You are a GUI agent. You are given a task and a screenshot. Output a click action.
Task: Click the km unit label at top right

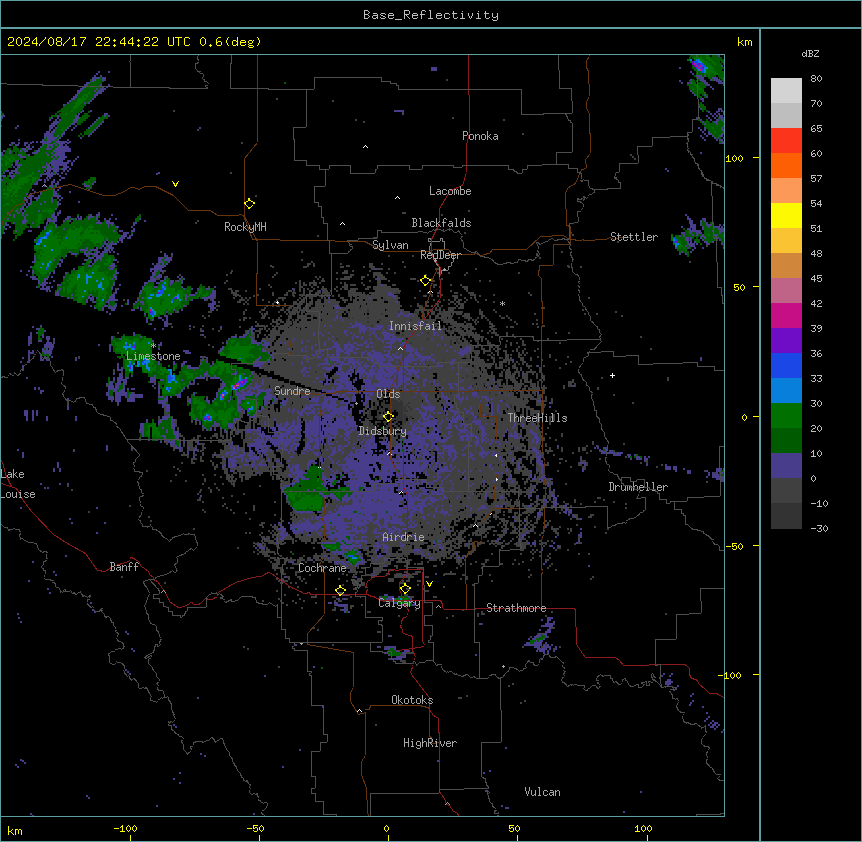pos(745,42)
